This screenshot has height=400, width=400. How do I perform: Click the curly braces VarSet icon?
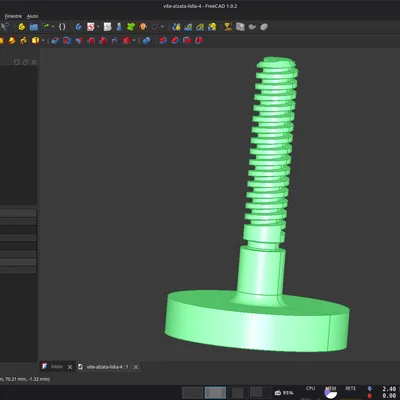(x=62, y=27)
